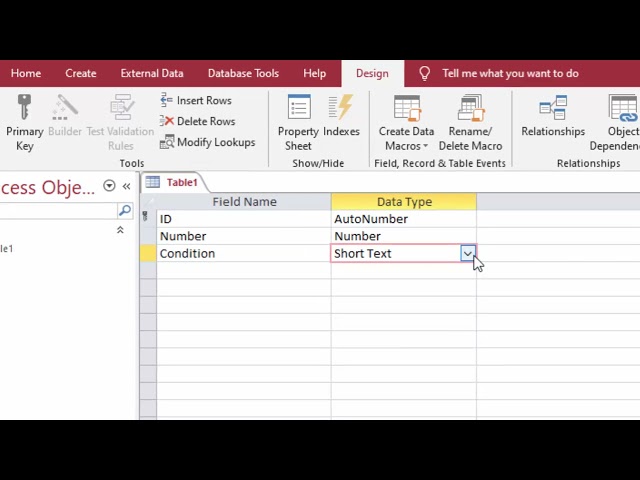Select the Number field name cell
Image resolution: width=640 pixels, height=480 pixels.
tap(244, 236)
